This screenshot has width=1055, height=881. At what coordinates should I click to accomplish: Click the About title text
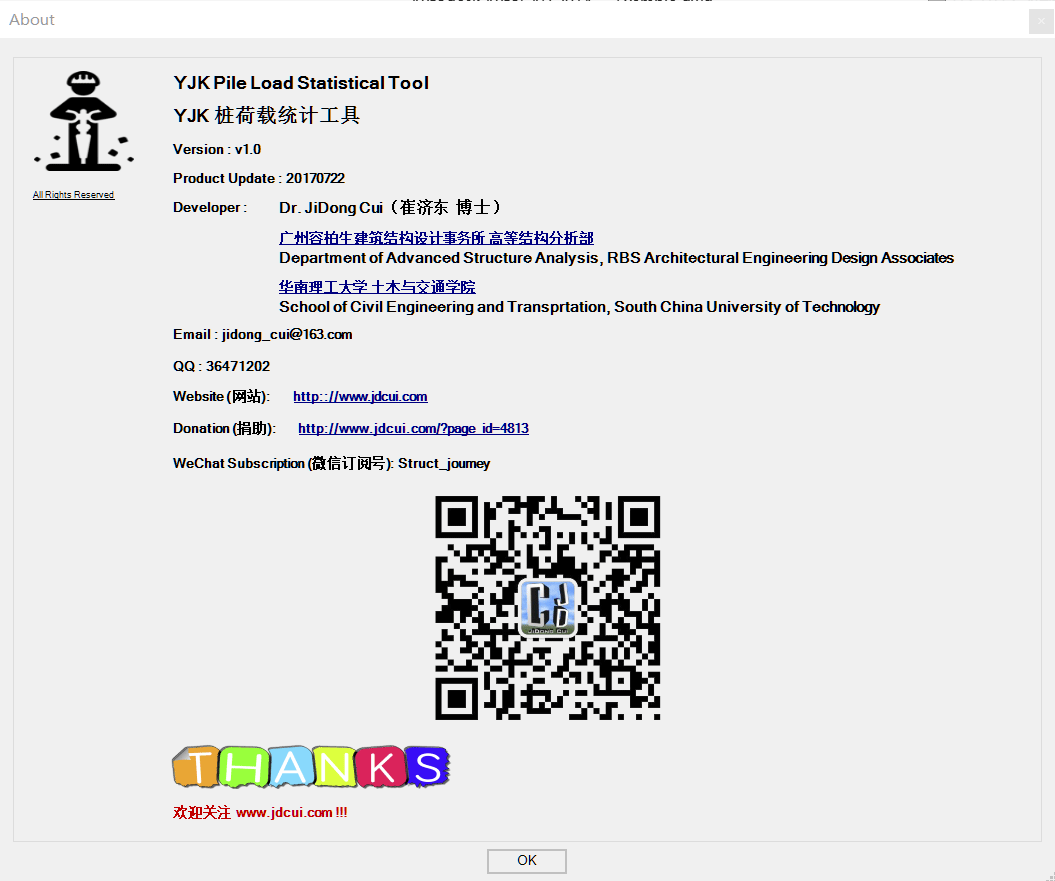(x=32, y=20)
